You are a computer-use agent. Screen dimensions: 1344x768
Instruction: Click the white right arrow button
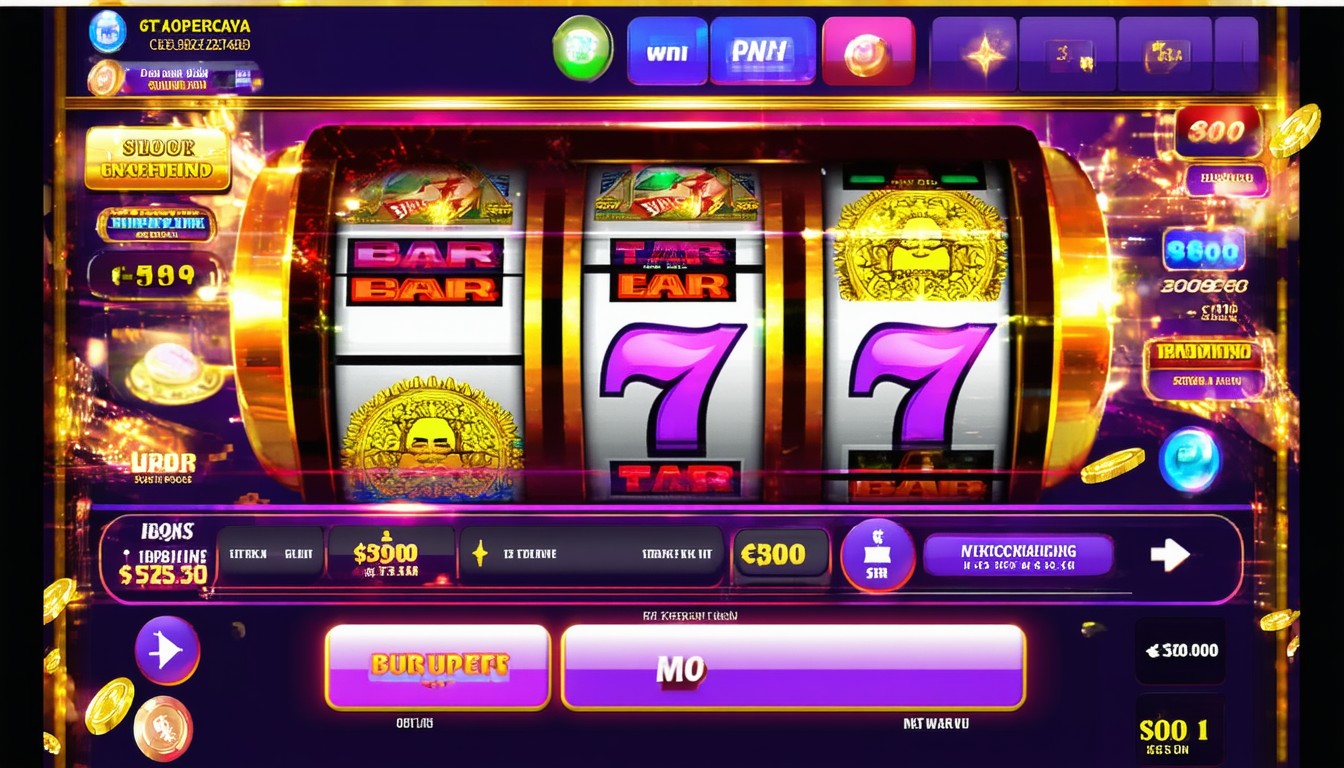point(1170,555)
